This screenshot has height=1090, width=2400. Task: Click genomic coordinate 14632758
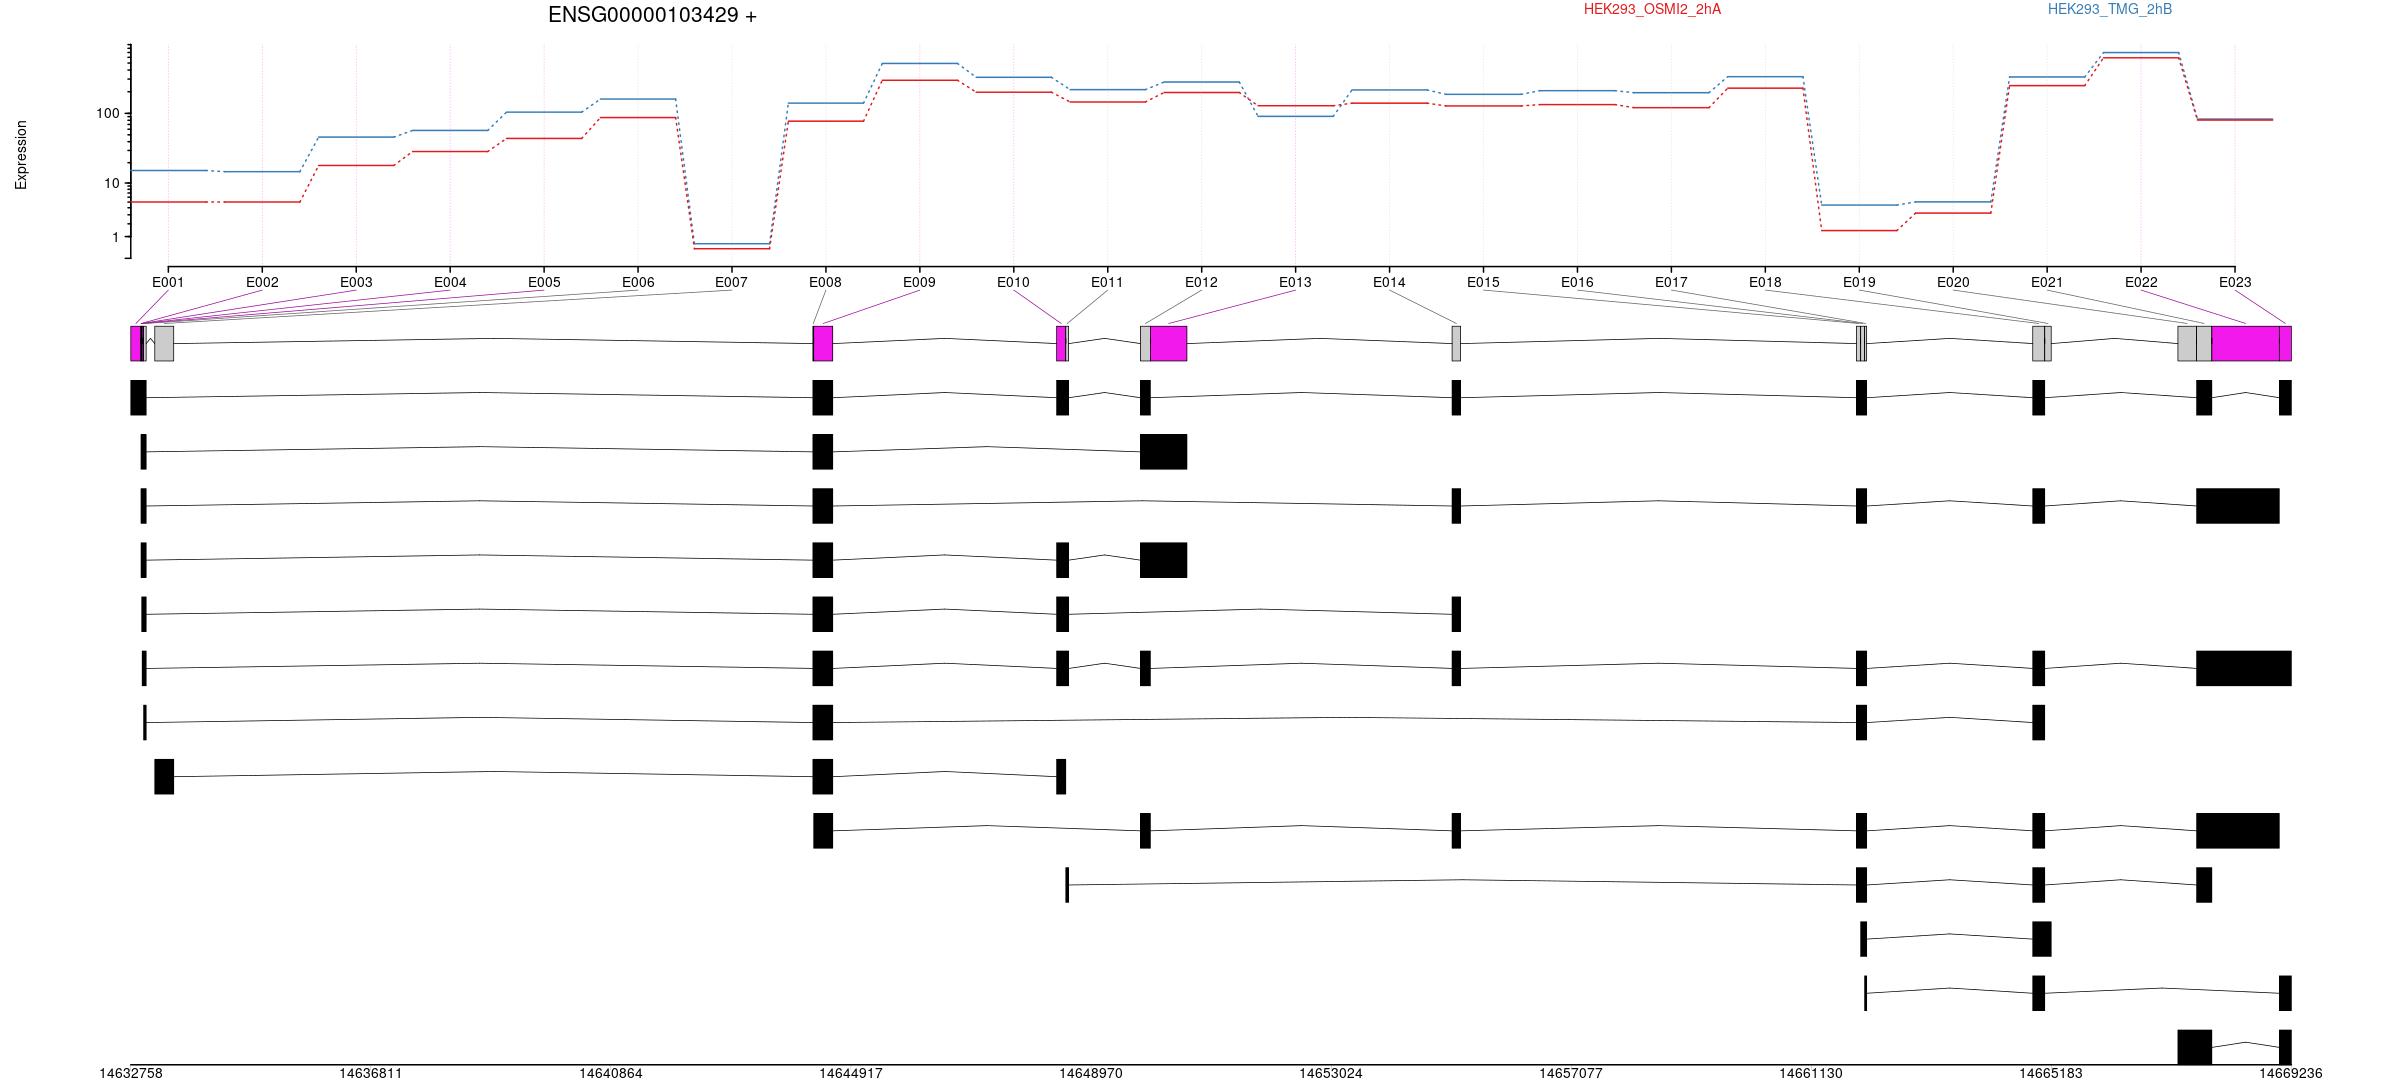click(131, 1074)
